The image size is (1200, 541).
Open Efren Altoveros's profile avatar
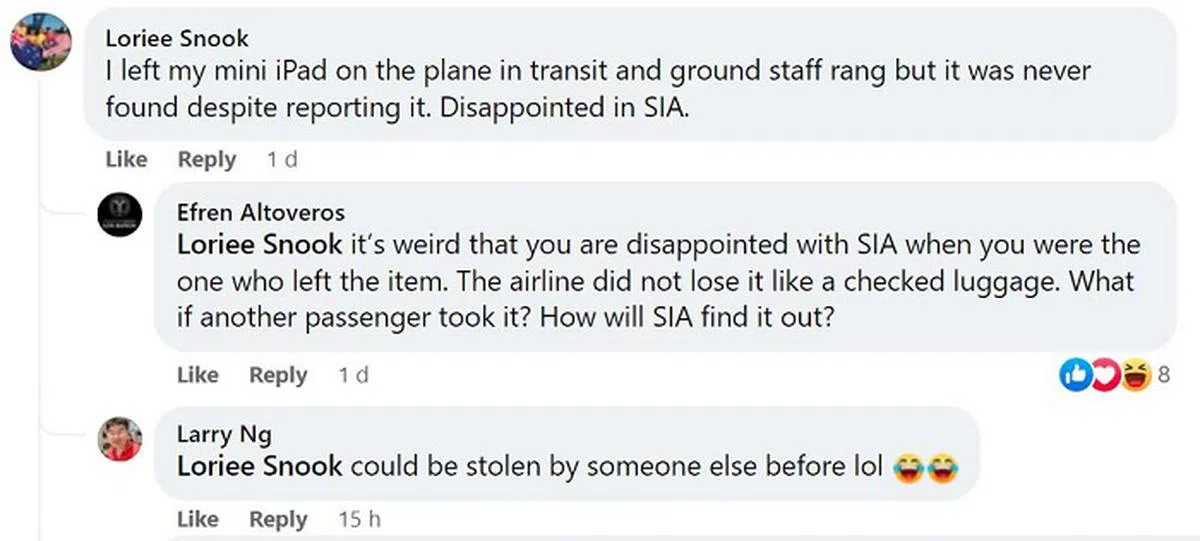pyautogui.click(x=119, y=215)
